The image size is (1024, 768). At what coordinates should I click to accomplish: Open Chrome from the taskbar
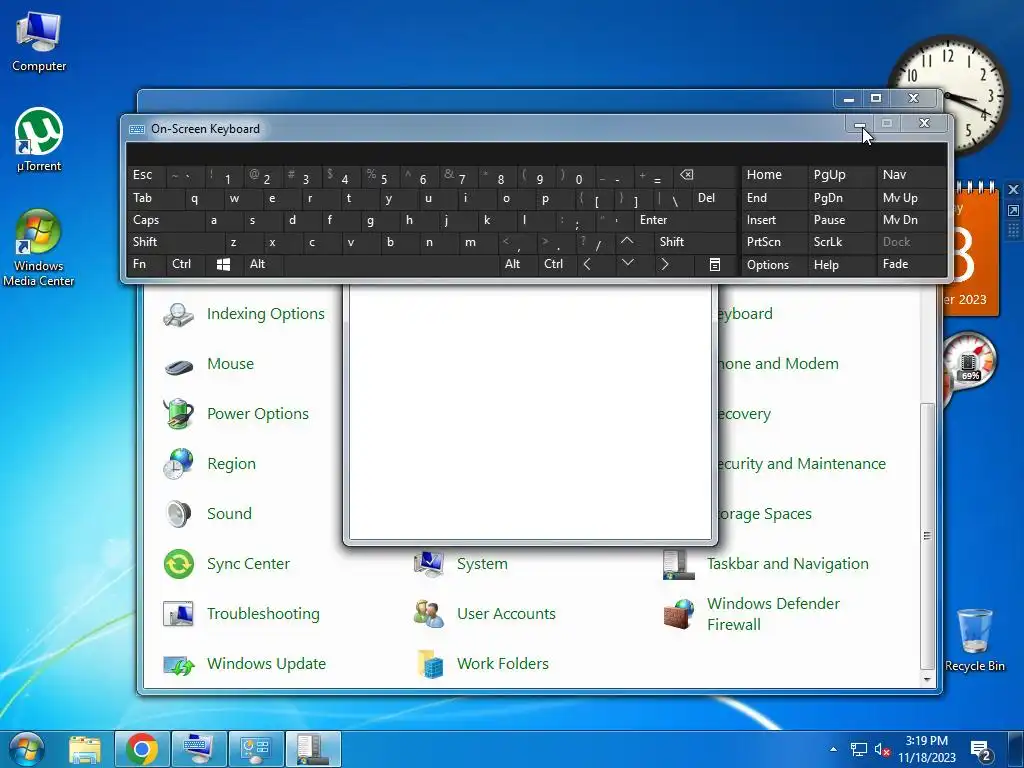tap(142, 749)
